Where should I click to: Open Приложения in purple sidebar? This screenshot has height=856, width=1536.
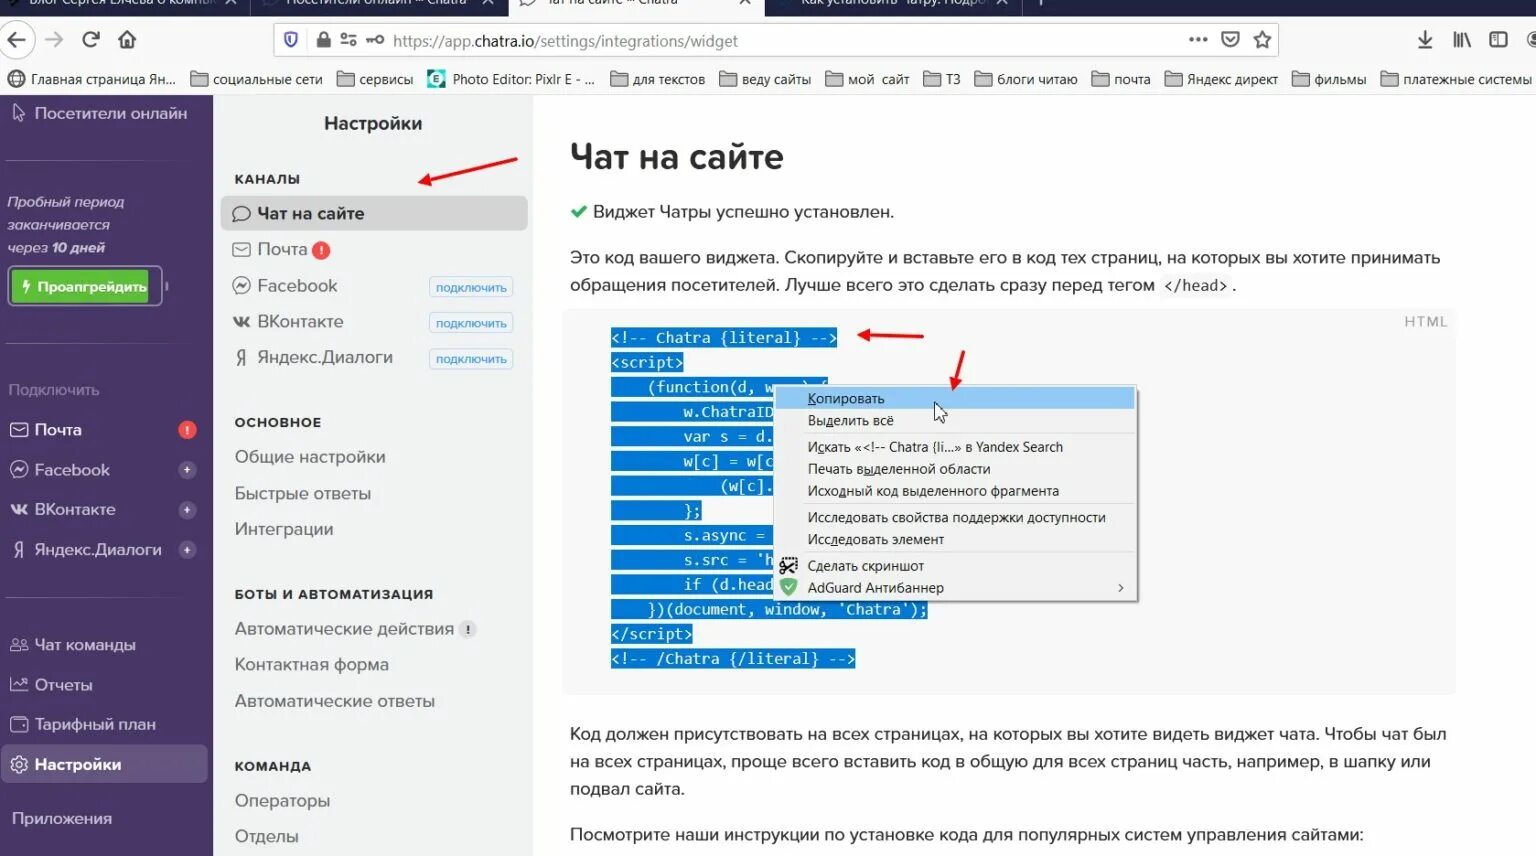click(62, 818)
